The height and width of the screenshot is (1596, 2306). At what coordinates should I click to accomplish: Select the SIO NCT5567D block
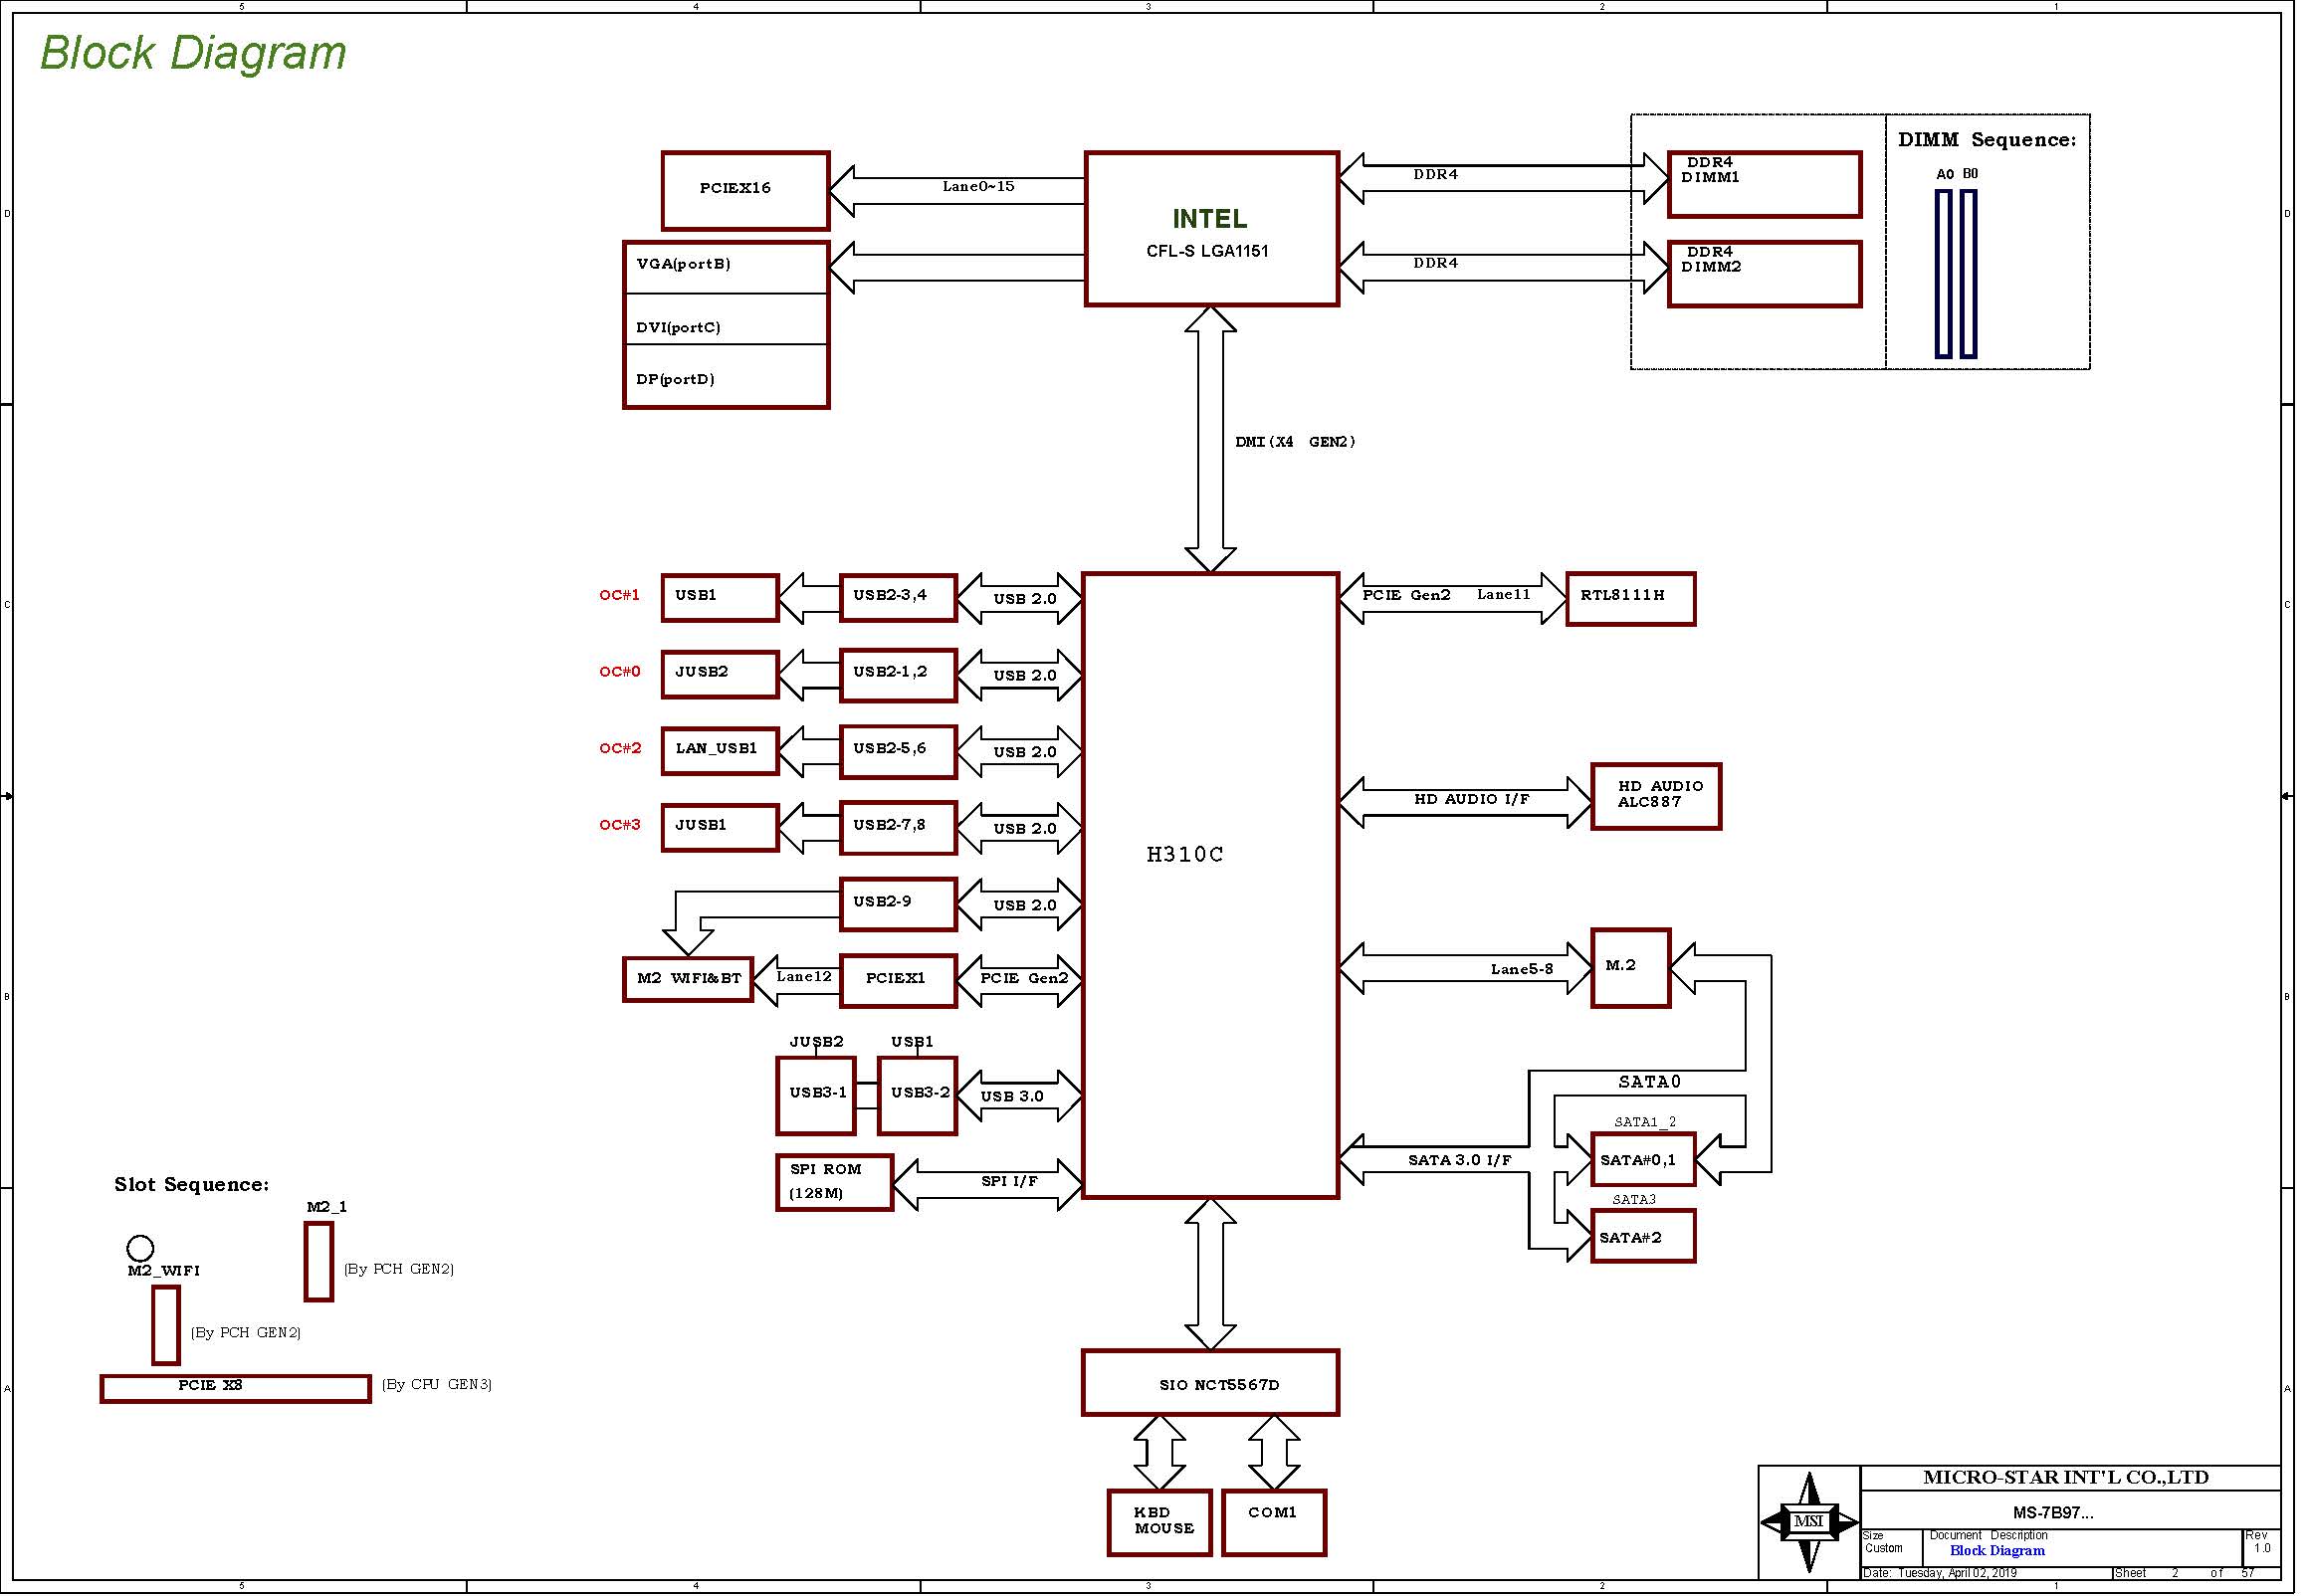click(1210, 1383)
